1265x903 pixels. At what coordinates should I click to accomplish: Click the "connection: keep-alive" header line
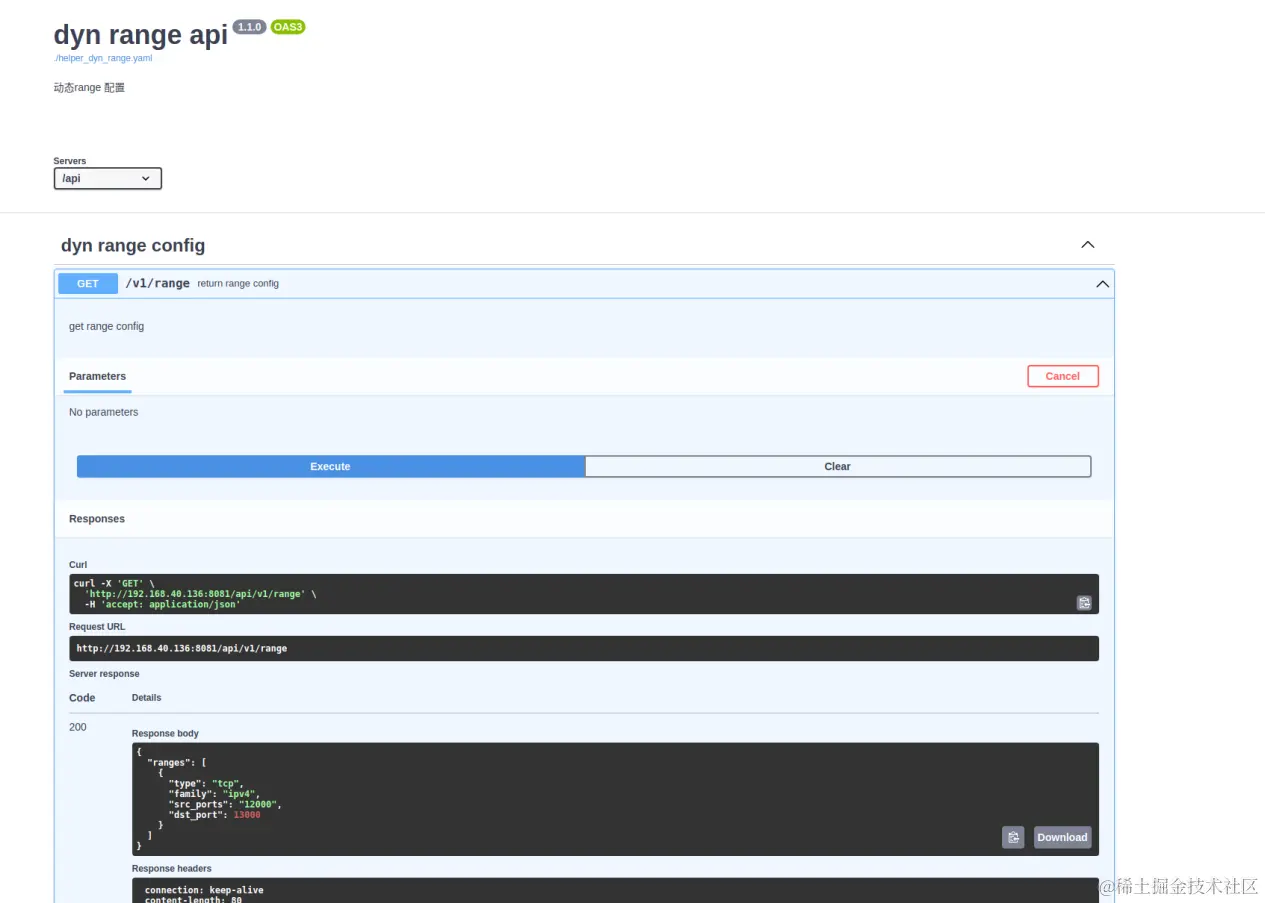204,890
